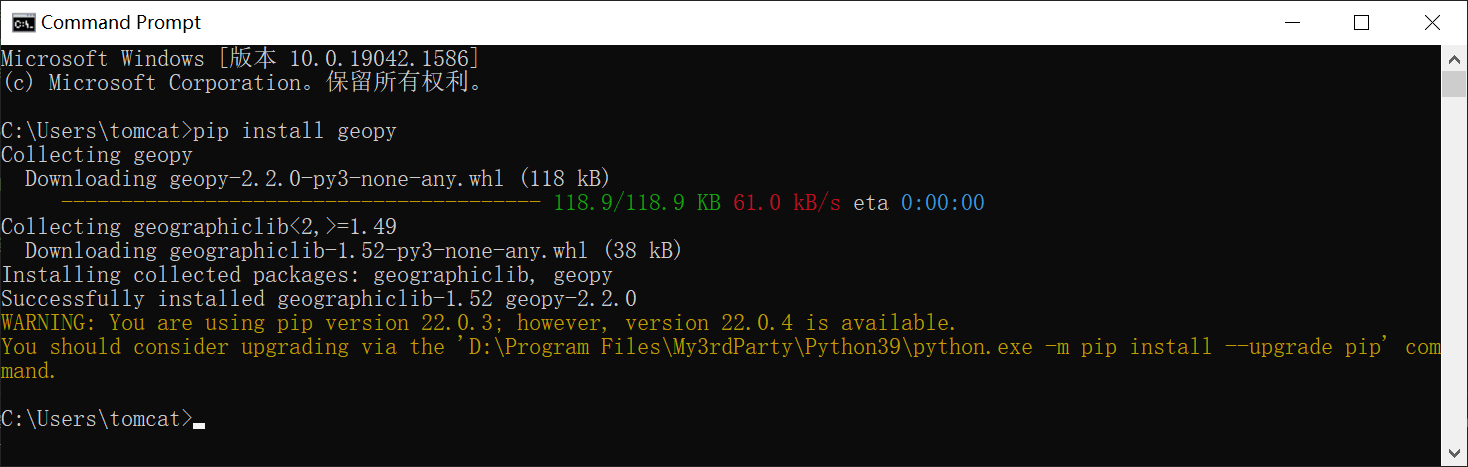The height and width of the screenshot is (467, 1468).
Task: Click the "Microsoft Windows" version line
Action: click(241, 59)
